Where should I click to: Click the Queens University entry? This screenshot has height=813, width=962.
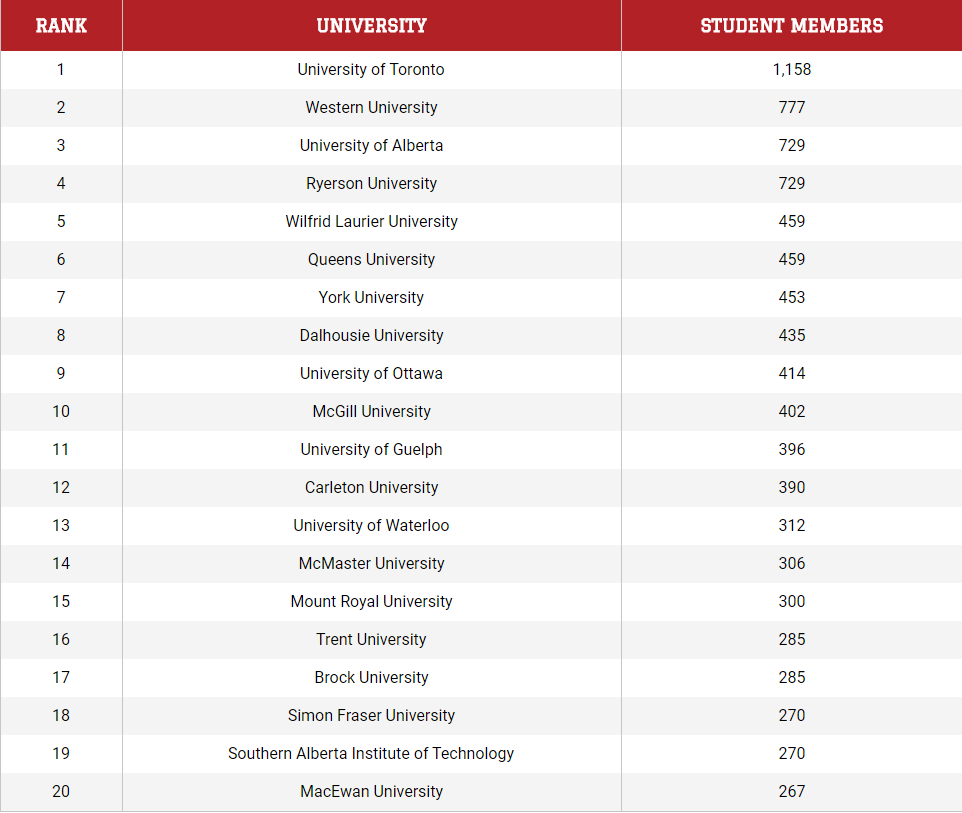coord(372,260)
